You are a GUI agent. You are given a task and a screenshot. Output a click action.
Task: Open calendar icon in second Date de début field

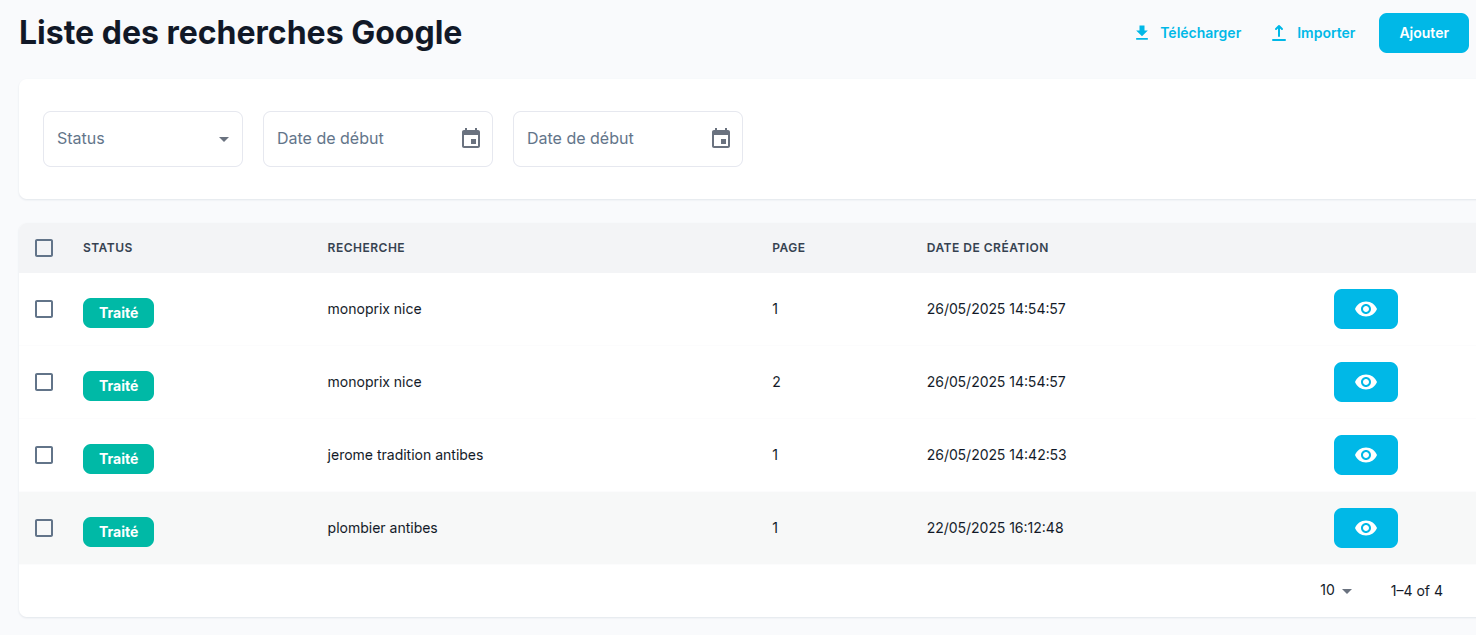point(721,139)
